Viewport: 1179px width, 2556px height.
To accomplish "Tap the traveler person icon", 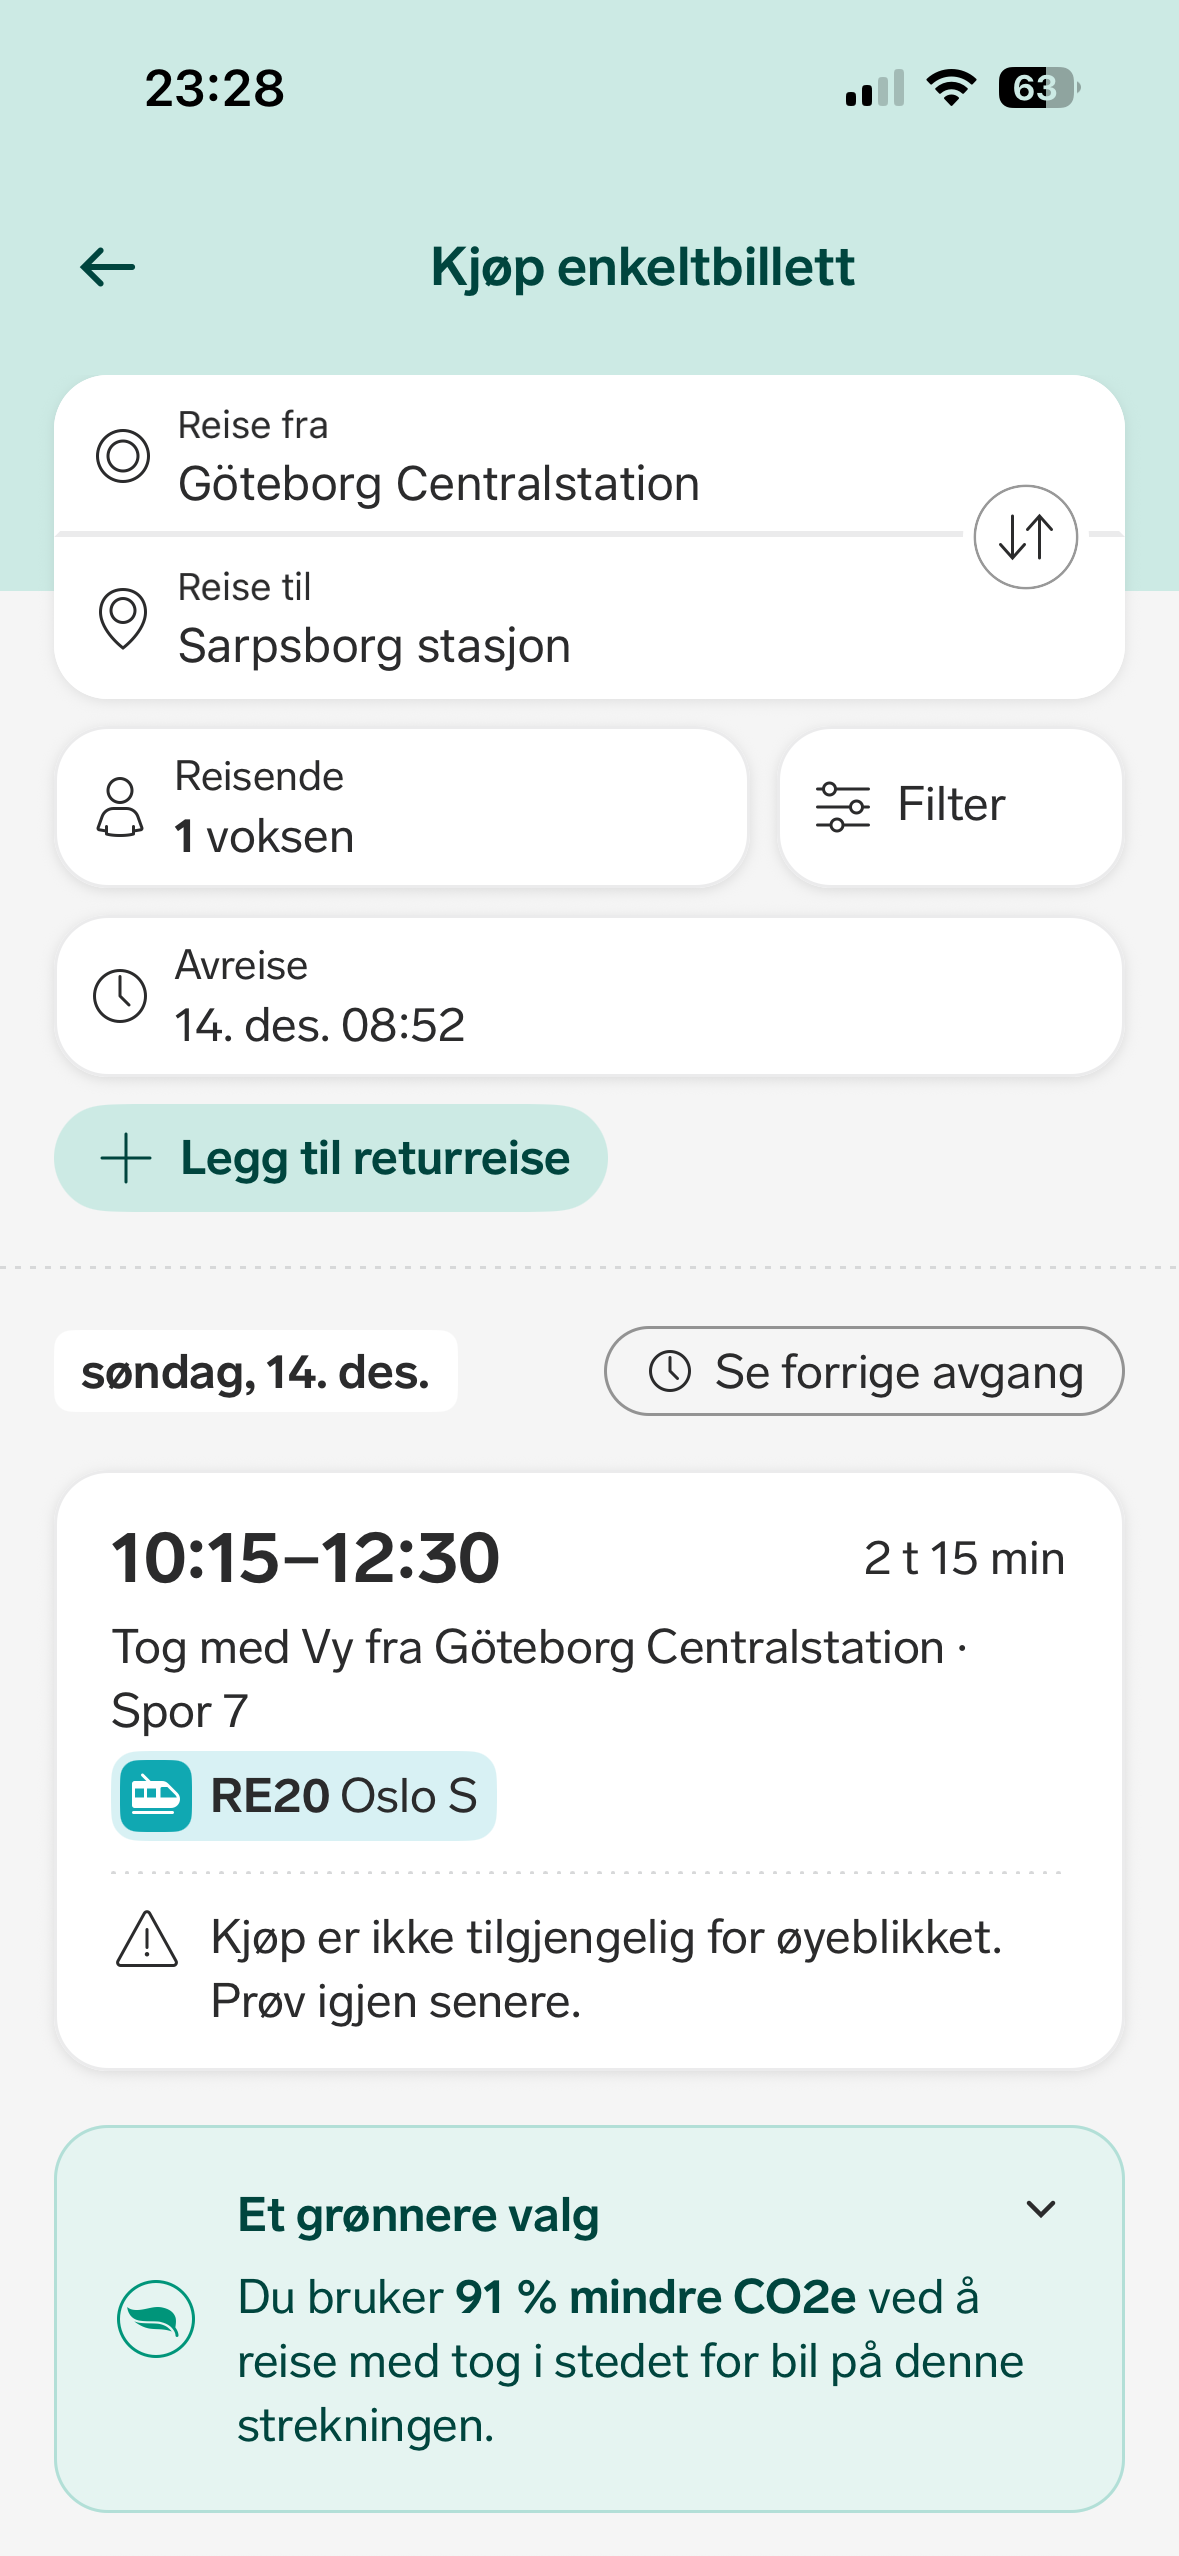I will pos(120,807).
